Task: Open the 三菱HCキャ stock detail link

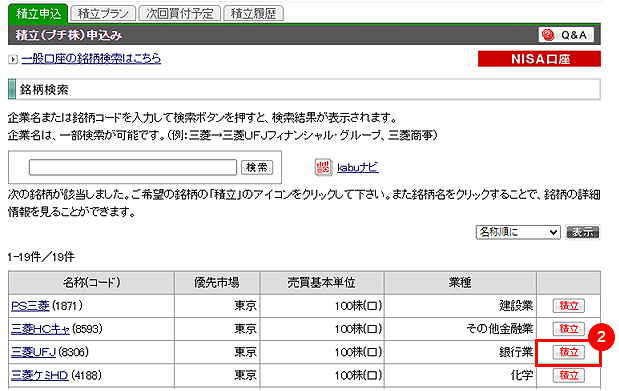Action: point(40,329)
